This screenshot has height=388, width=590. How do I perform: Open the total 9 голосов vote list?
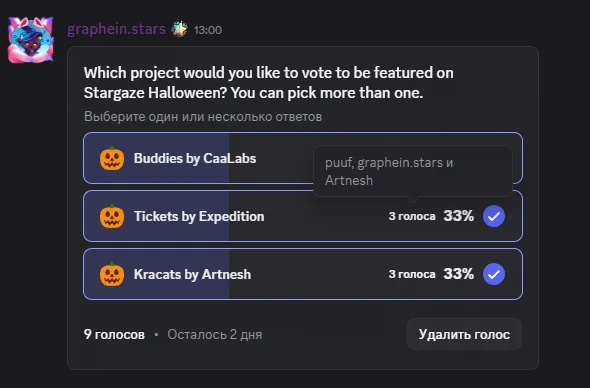point(114,335)
